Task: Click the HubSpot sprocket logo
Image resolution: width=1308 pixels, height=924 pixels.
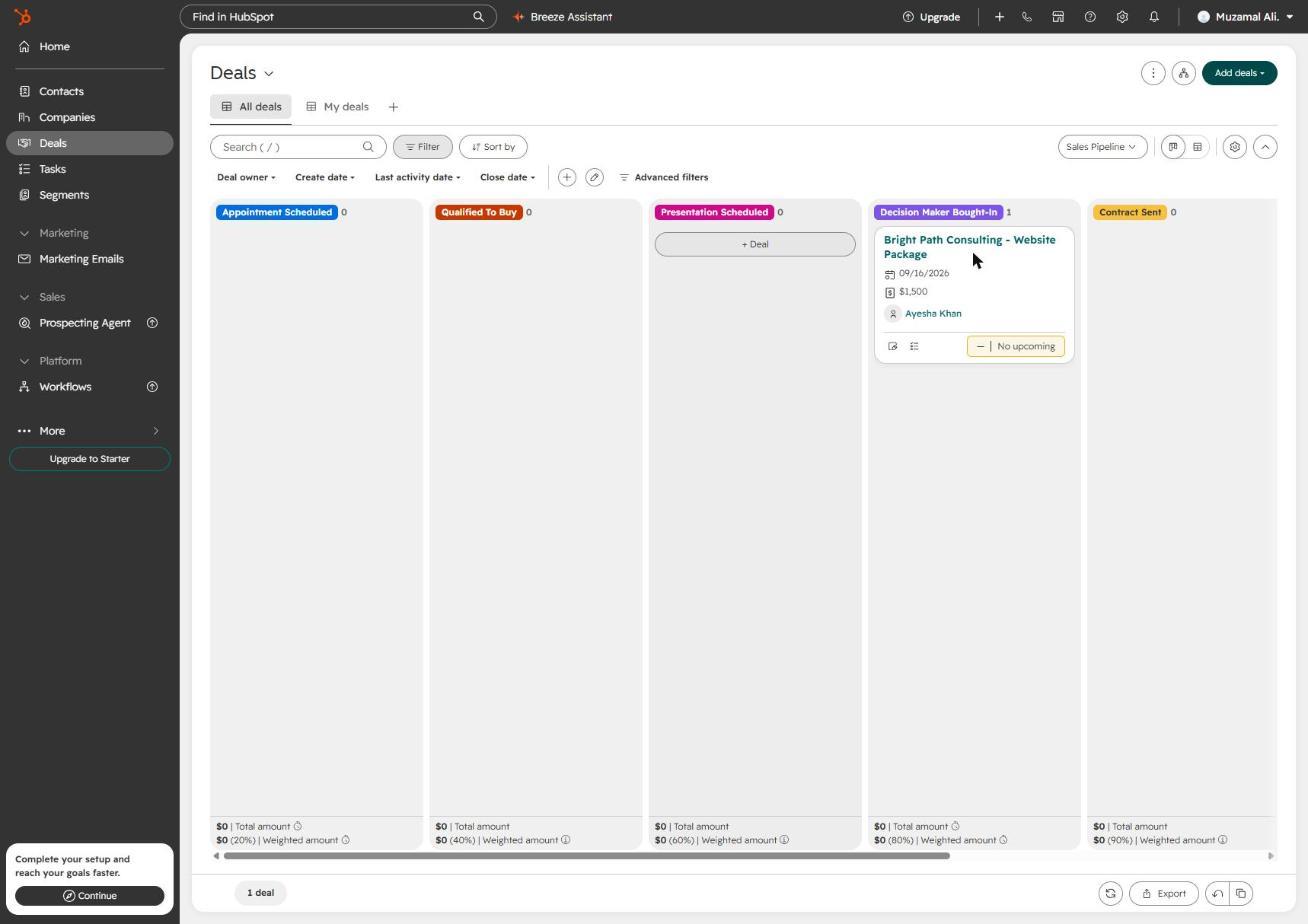Action: pyautogui.click(x=23, y=17)
